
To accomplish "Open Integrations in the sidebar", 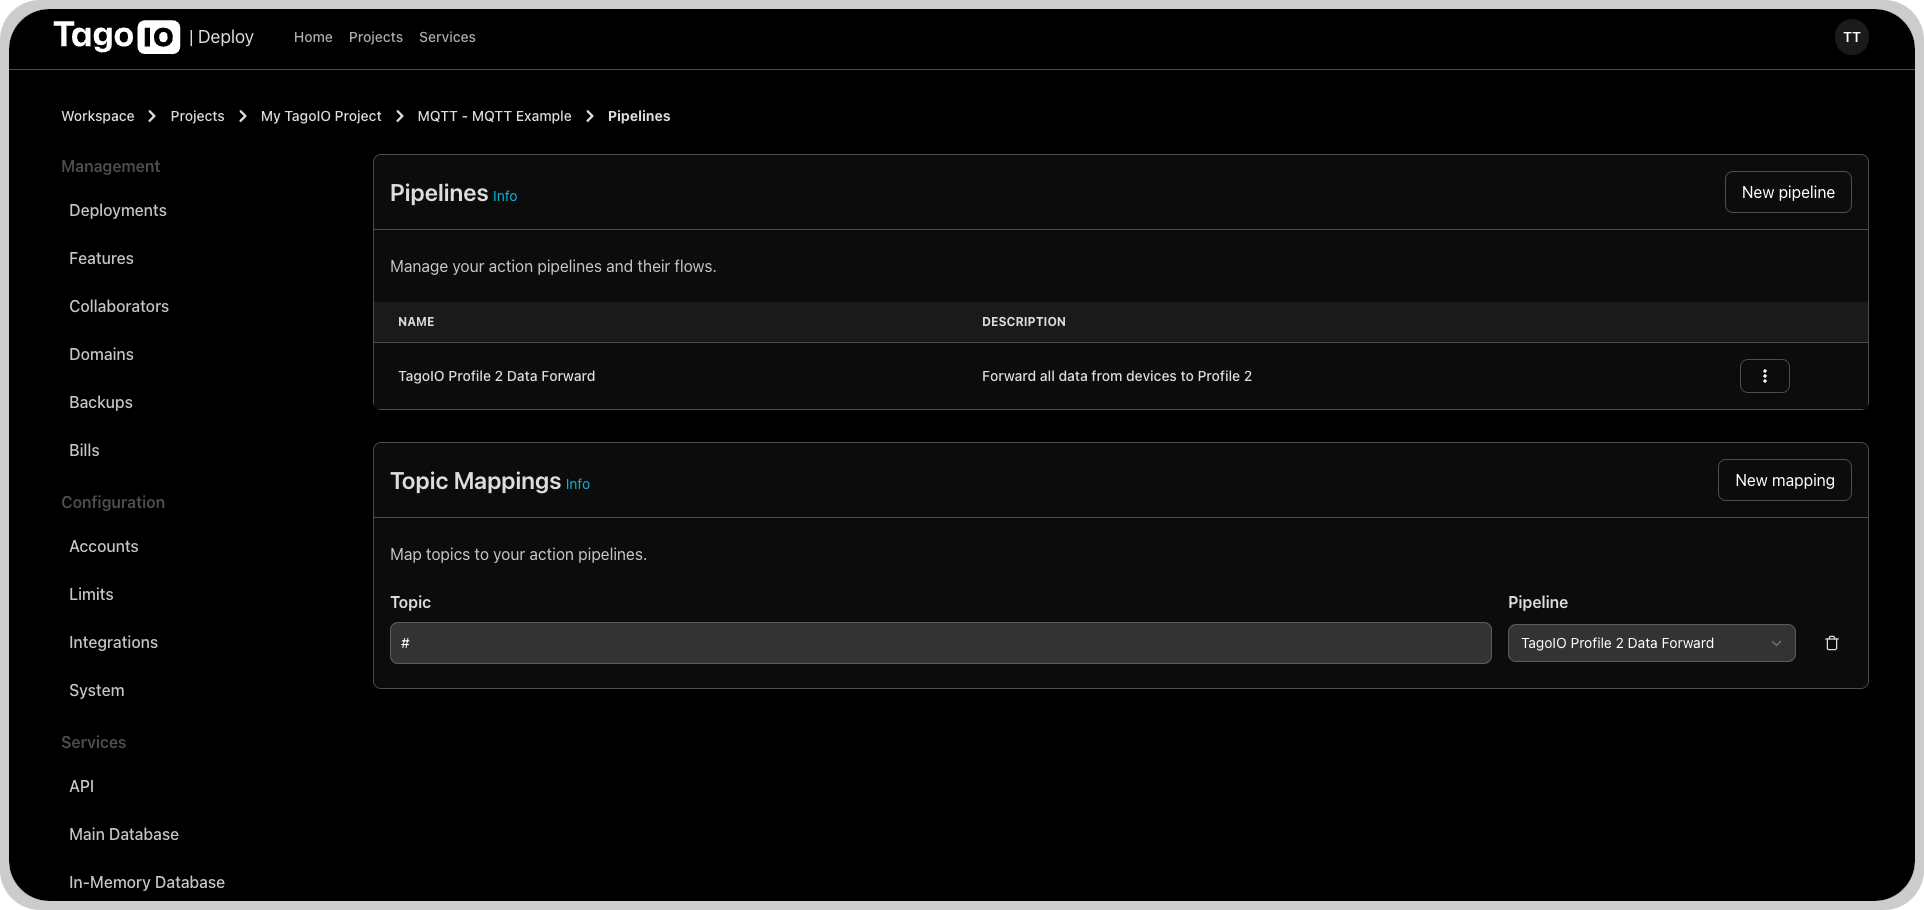I will click(113, 642).
